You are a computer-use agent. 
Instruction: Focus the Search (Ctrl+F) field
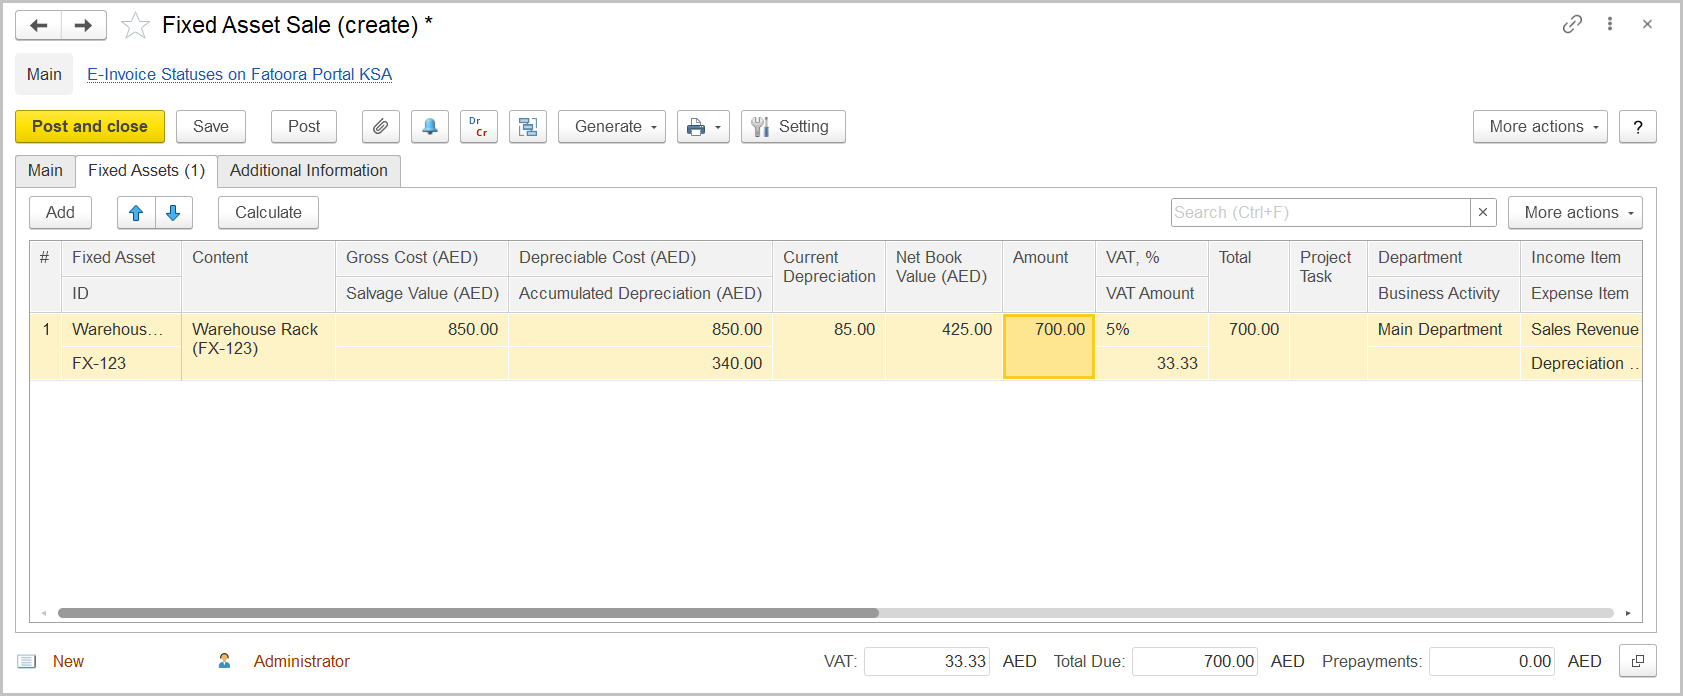coord(1320,212)
